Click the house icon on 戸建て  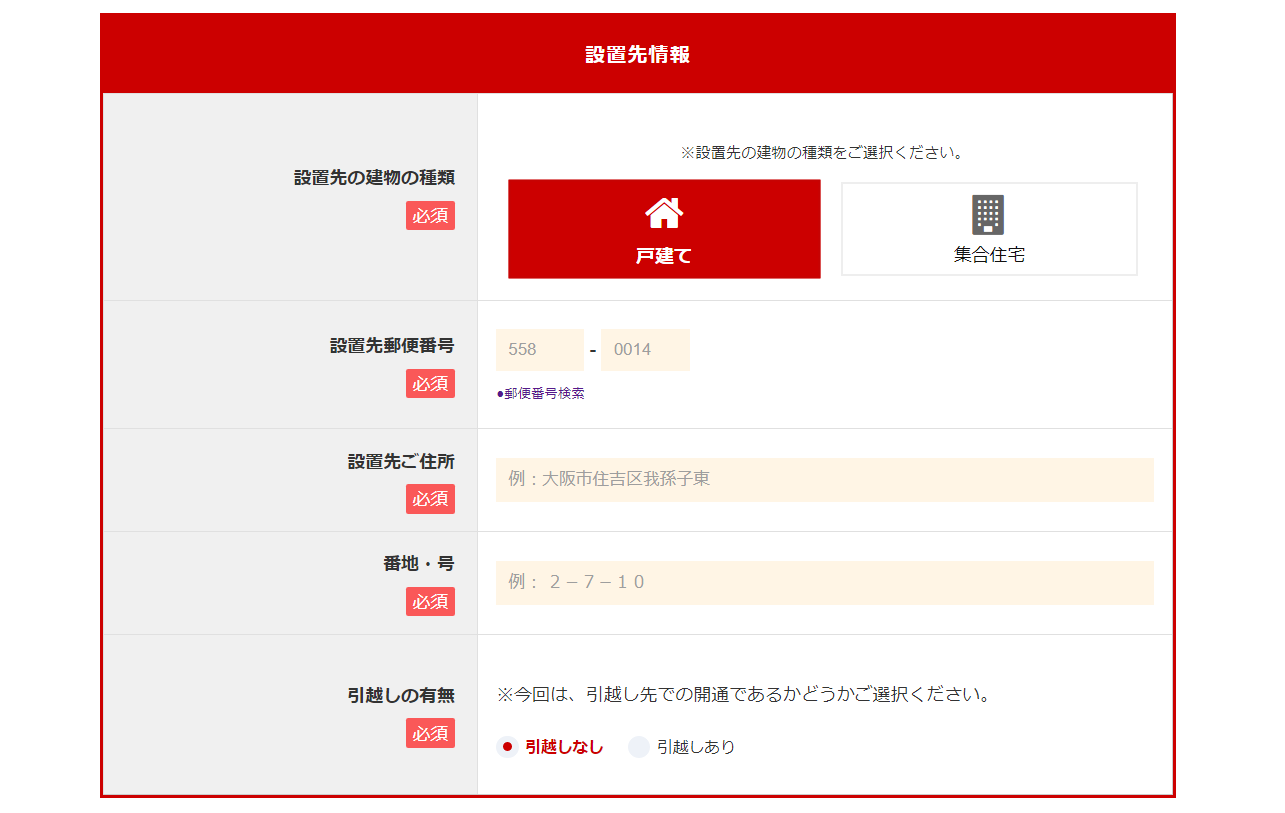[664, 212]
